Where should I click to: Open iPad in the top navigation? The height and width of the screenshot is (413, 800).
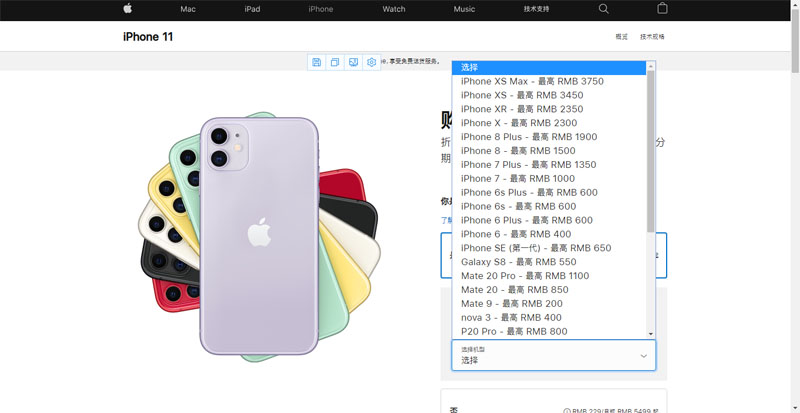tap(252, 9)
